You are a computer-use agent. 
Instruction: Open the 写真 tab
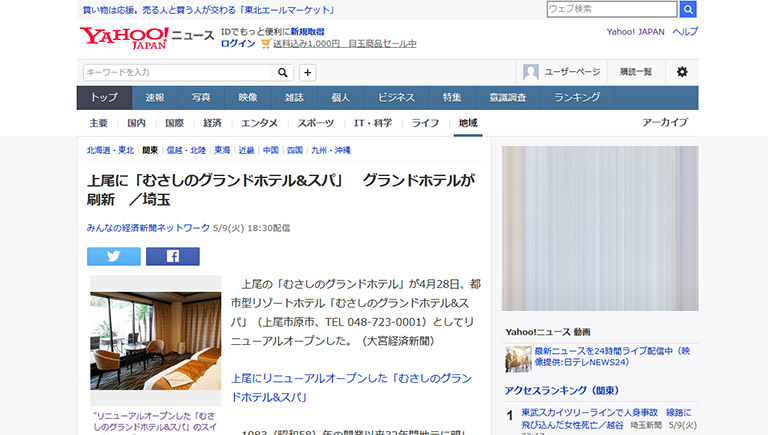point(201,97)
